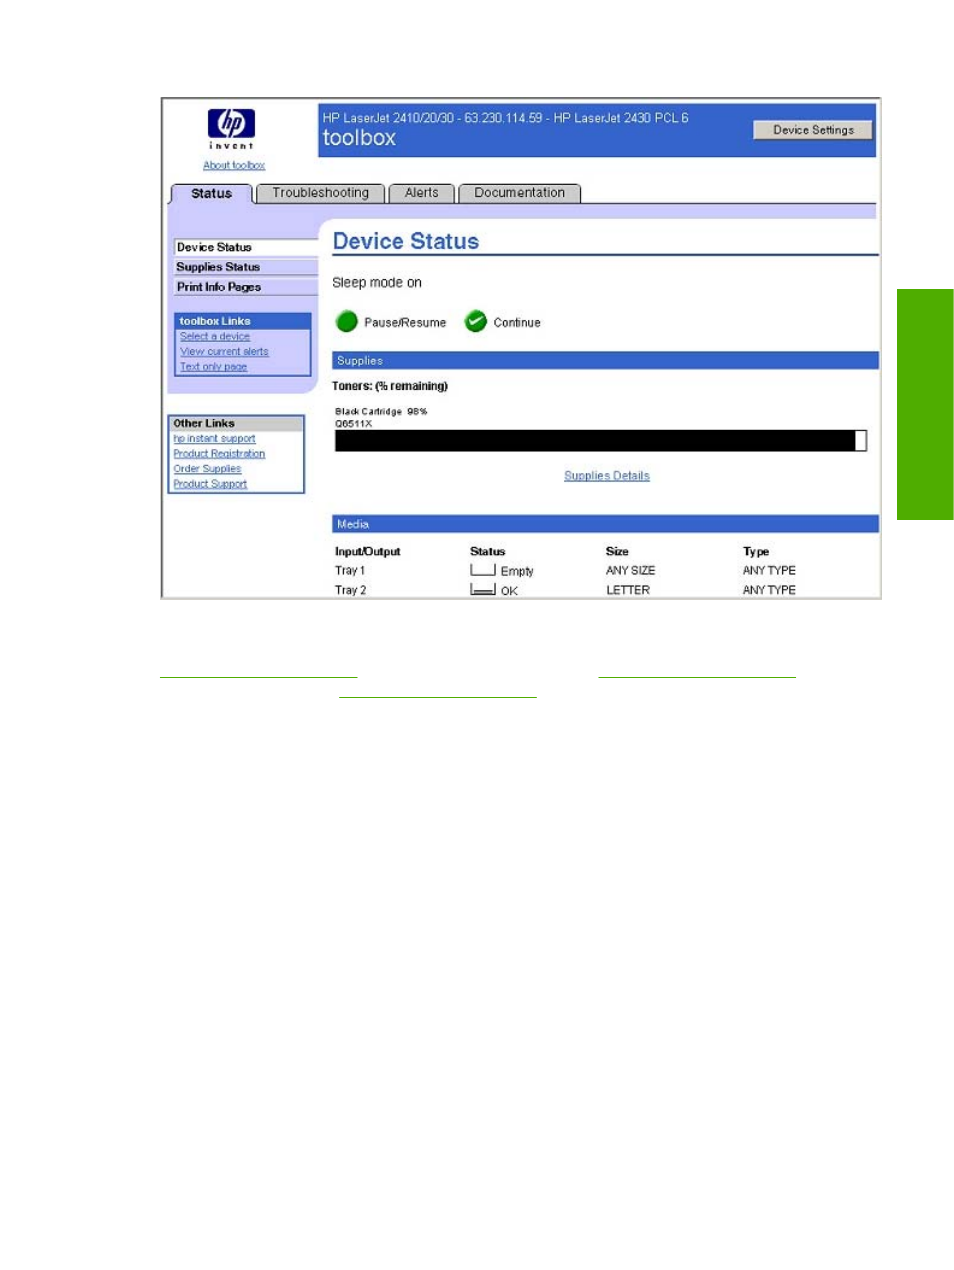Switch to the Troubleshooting tab
Viewport: 954px width, 1270px height.
[320, 193]
